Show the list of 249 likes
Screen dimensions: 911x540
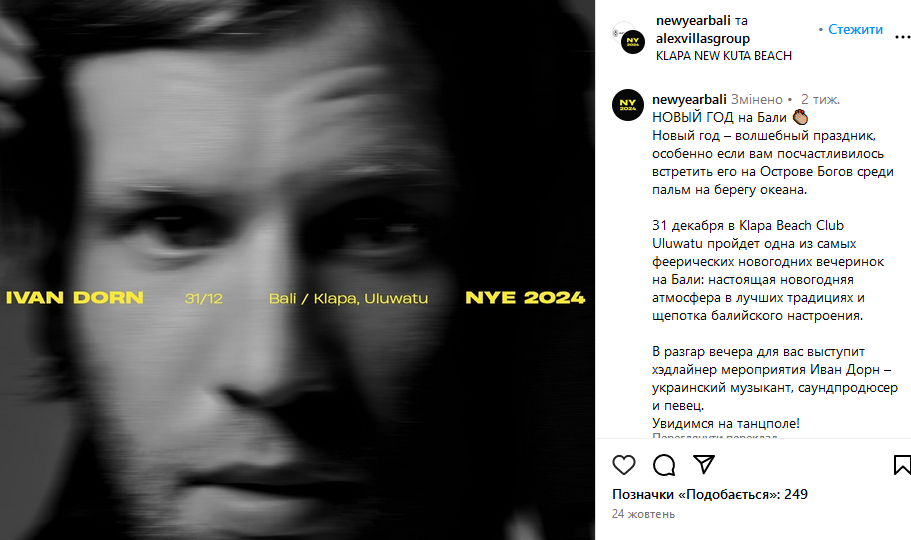(x=710, y=494)
